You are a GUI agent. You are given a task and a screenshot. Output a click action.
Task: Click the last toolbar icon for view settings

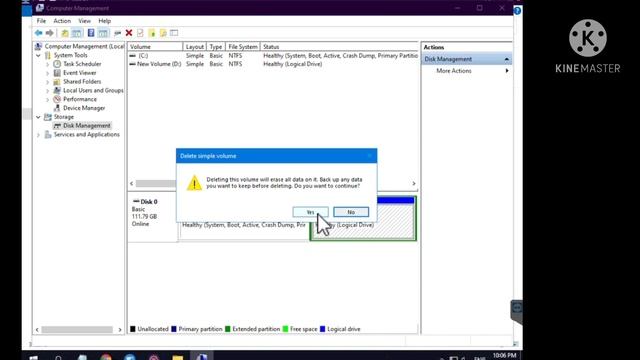pos(174,33)
